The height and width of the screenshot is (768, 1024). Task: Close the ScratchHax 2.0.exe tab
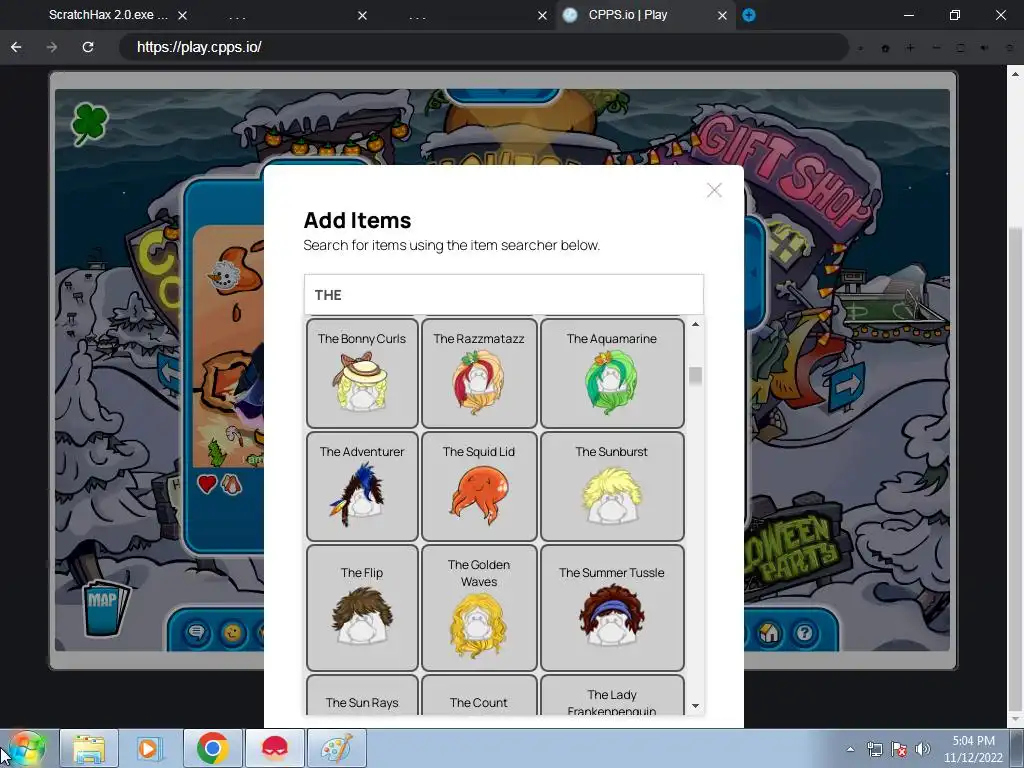pos(183,15)
